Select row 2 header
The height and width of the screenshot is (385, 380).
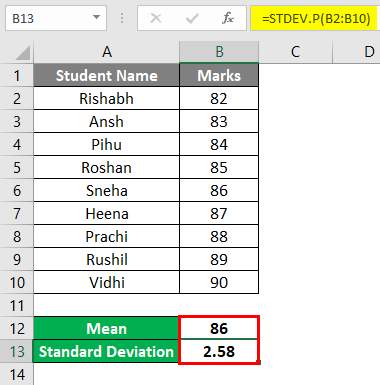pos(17,99)
